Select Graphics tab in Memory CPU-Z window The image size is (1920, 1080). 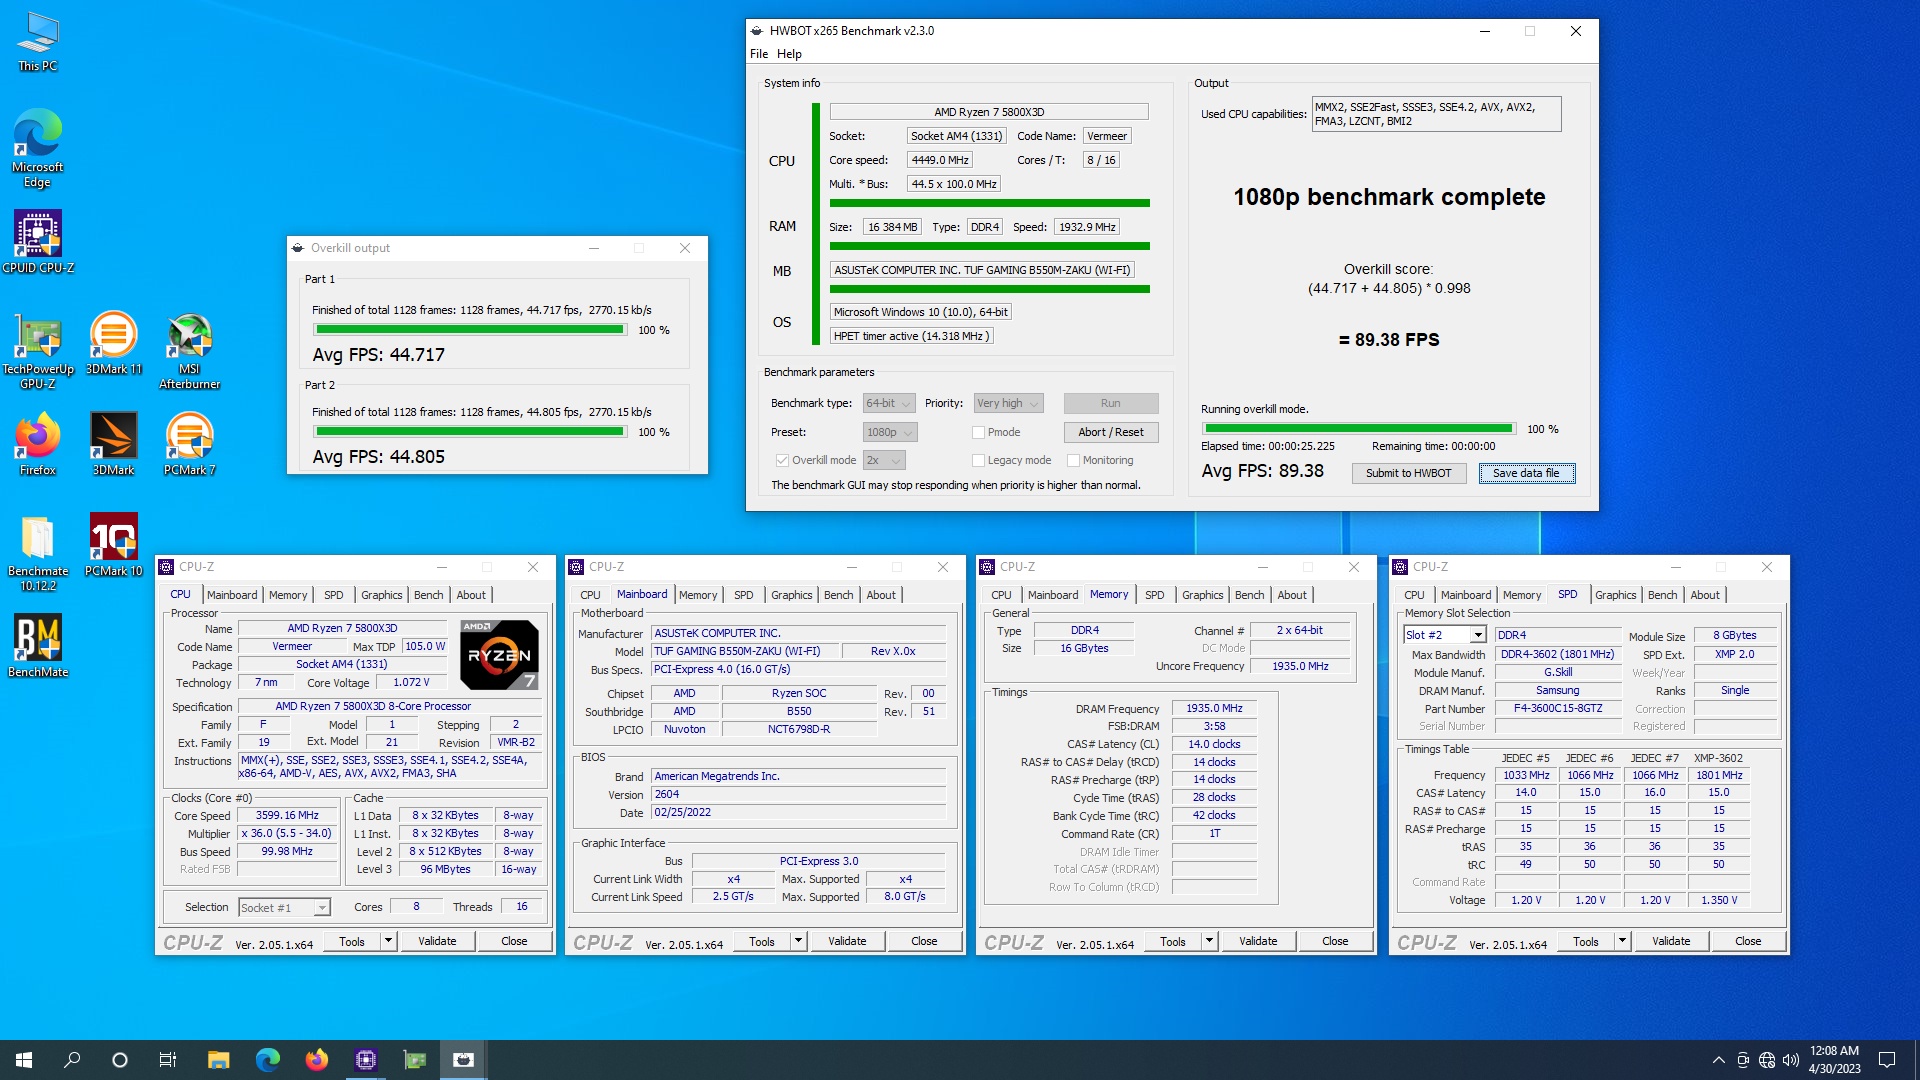click(1202, 595)
